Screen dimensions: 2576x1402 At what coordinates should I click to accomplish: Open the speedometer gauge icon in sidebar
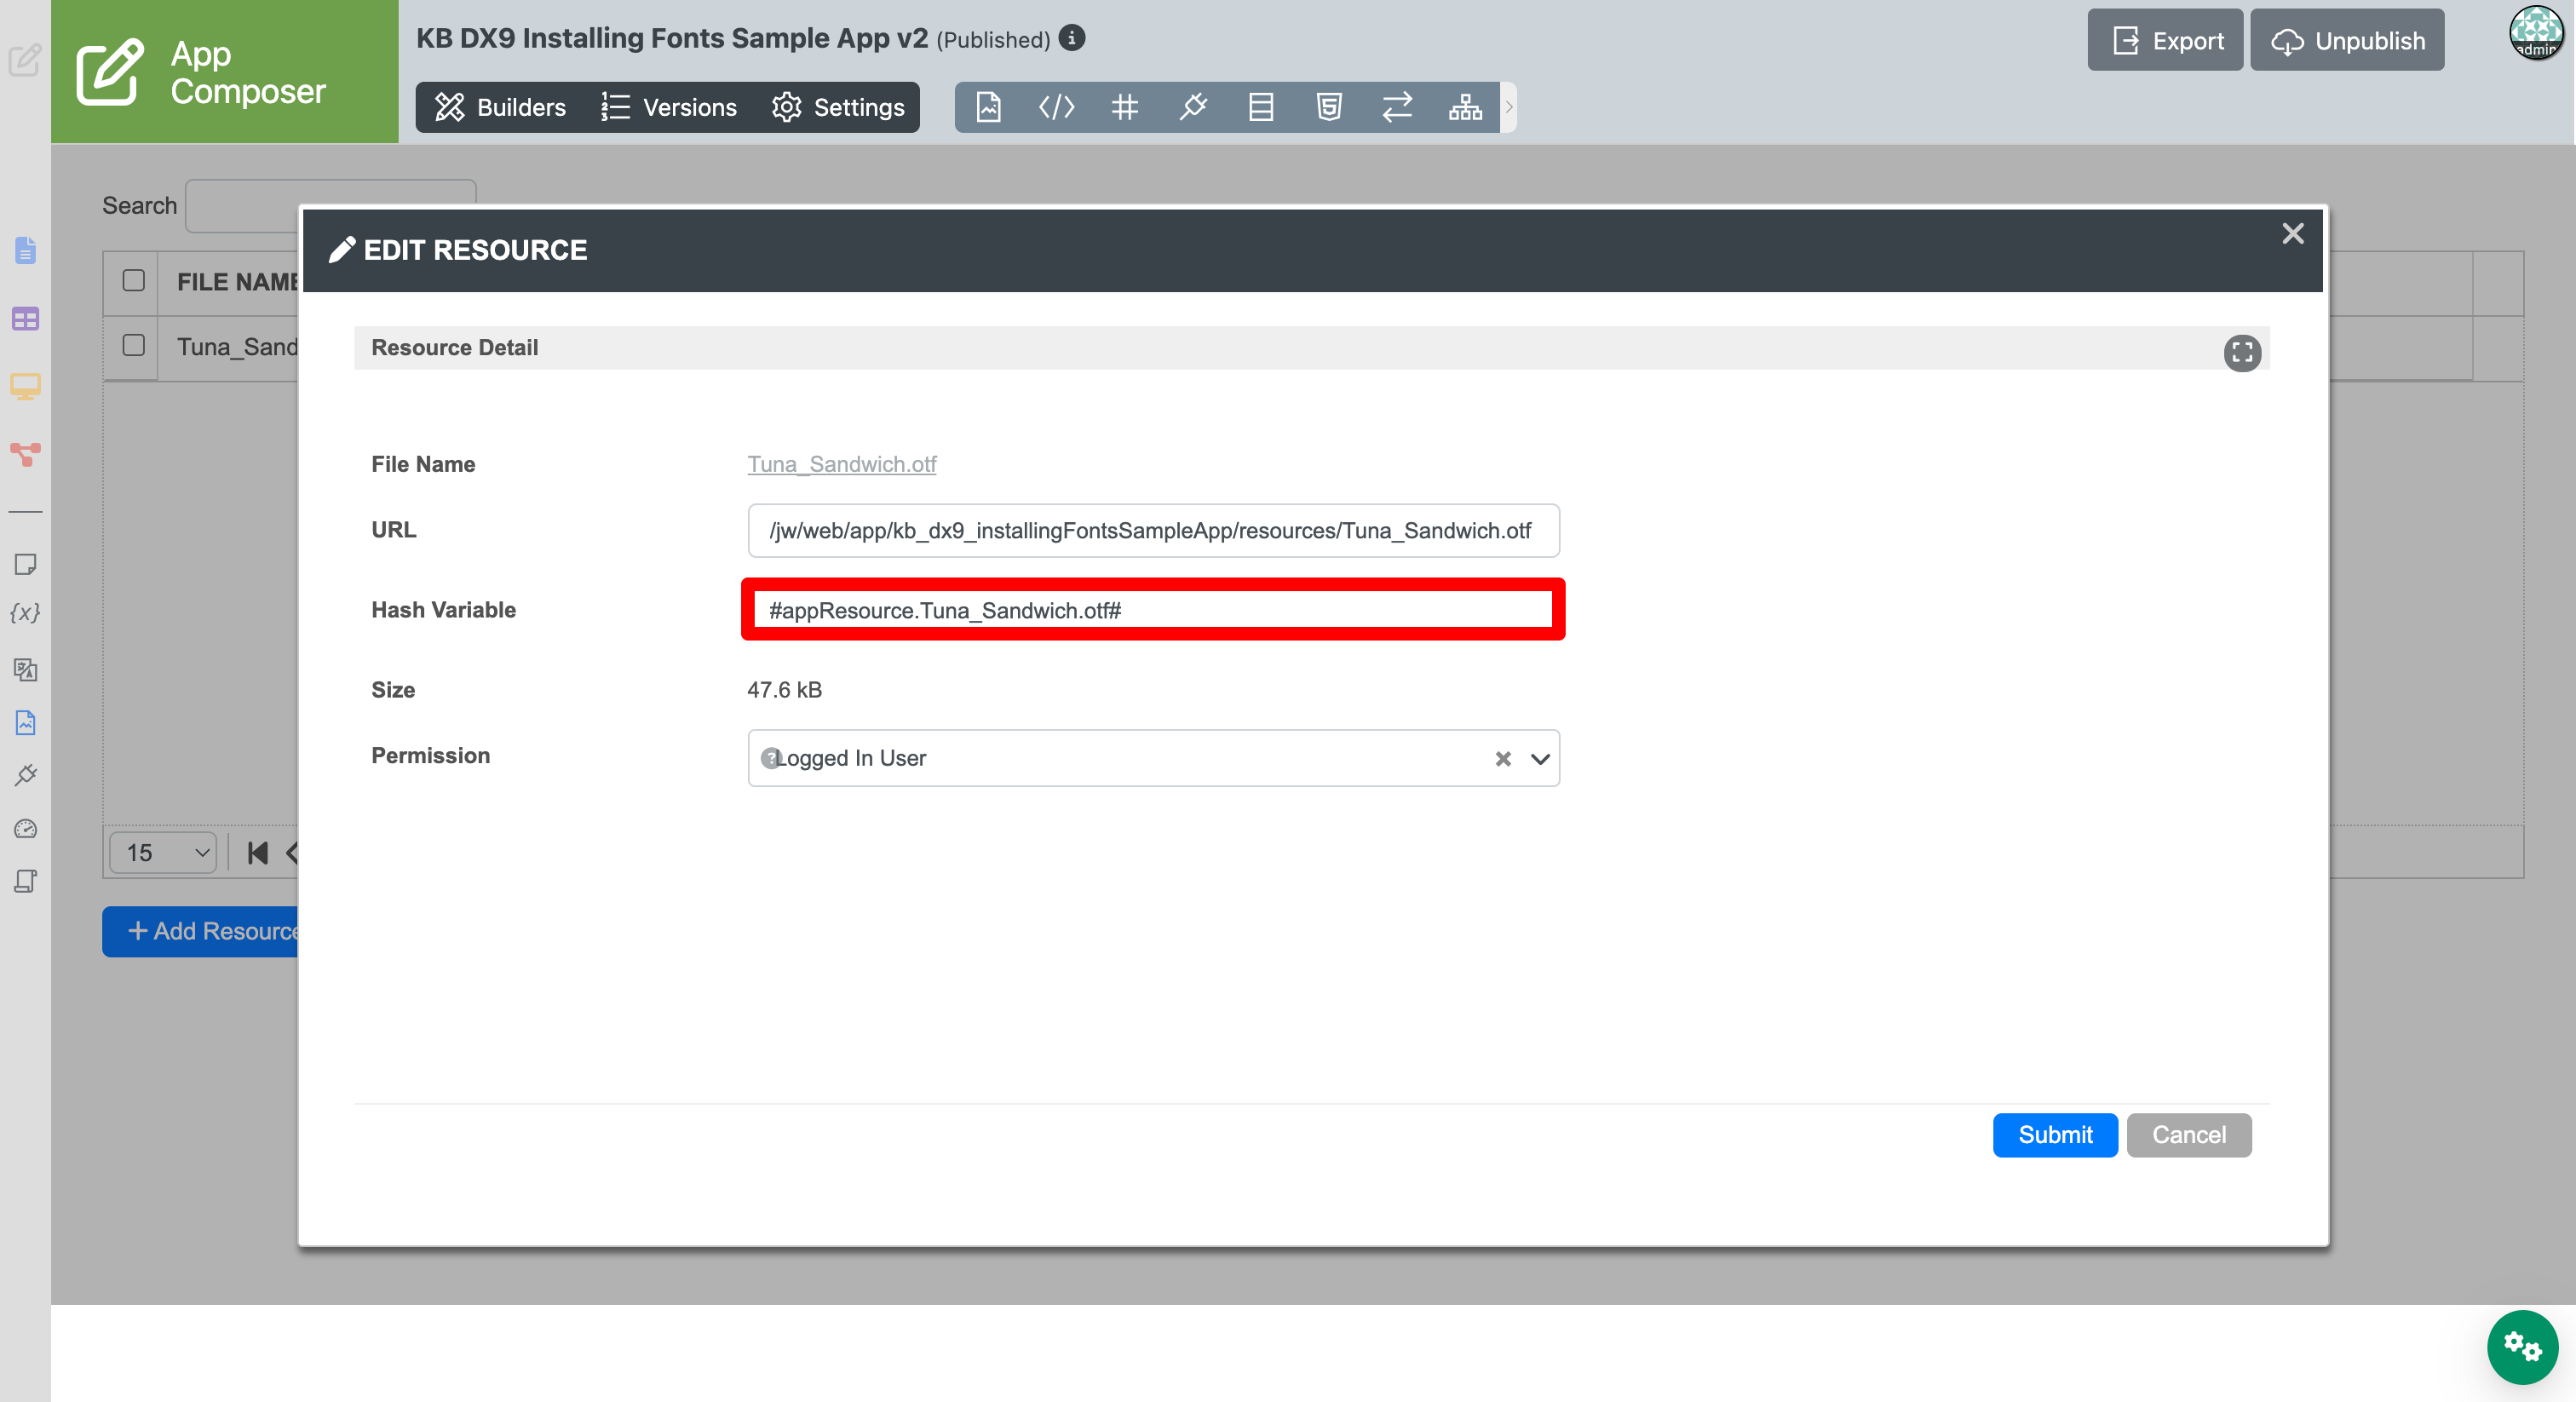tap(26, 828)
